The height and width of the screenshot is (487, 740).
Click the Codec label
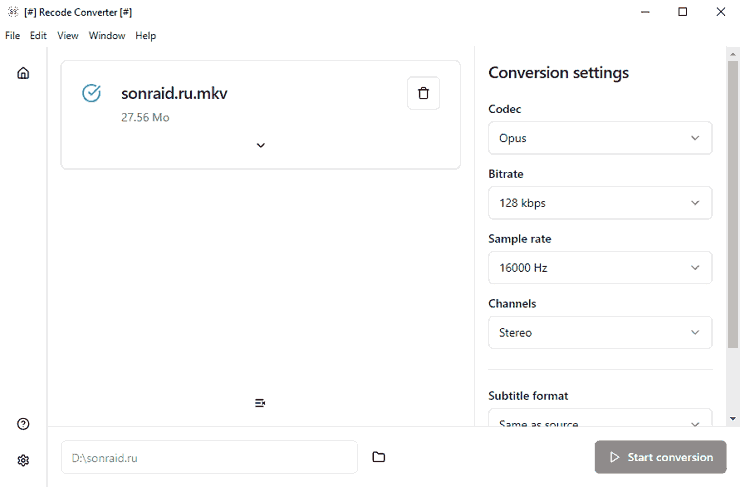[x=505, y=109]
